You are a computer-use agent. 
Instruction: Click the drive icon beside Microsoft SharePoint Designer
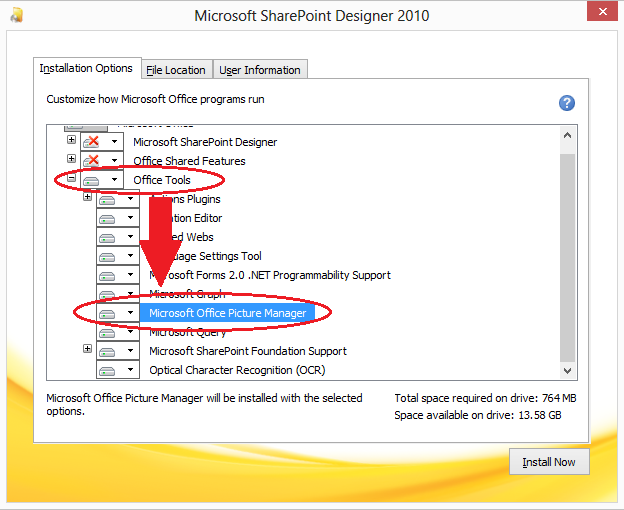click(x=93, y=142)
